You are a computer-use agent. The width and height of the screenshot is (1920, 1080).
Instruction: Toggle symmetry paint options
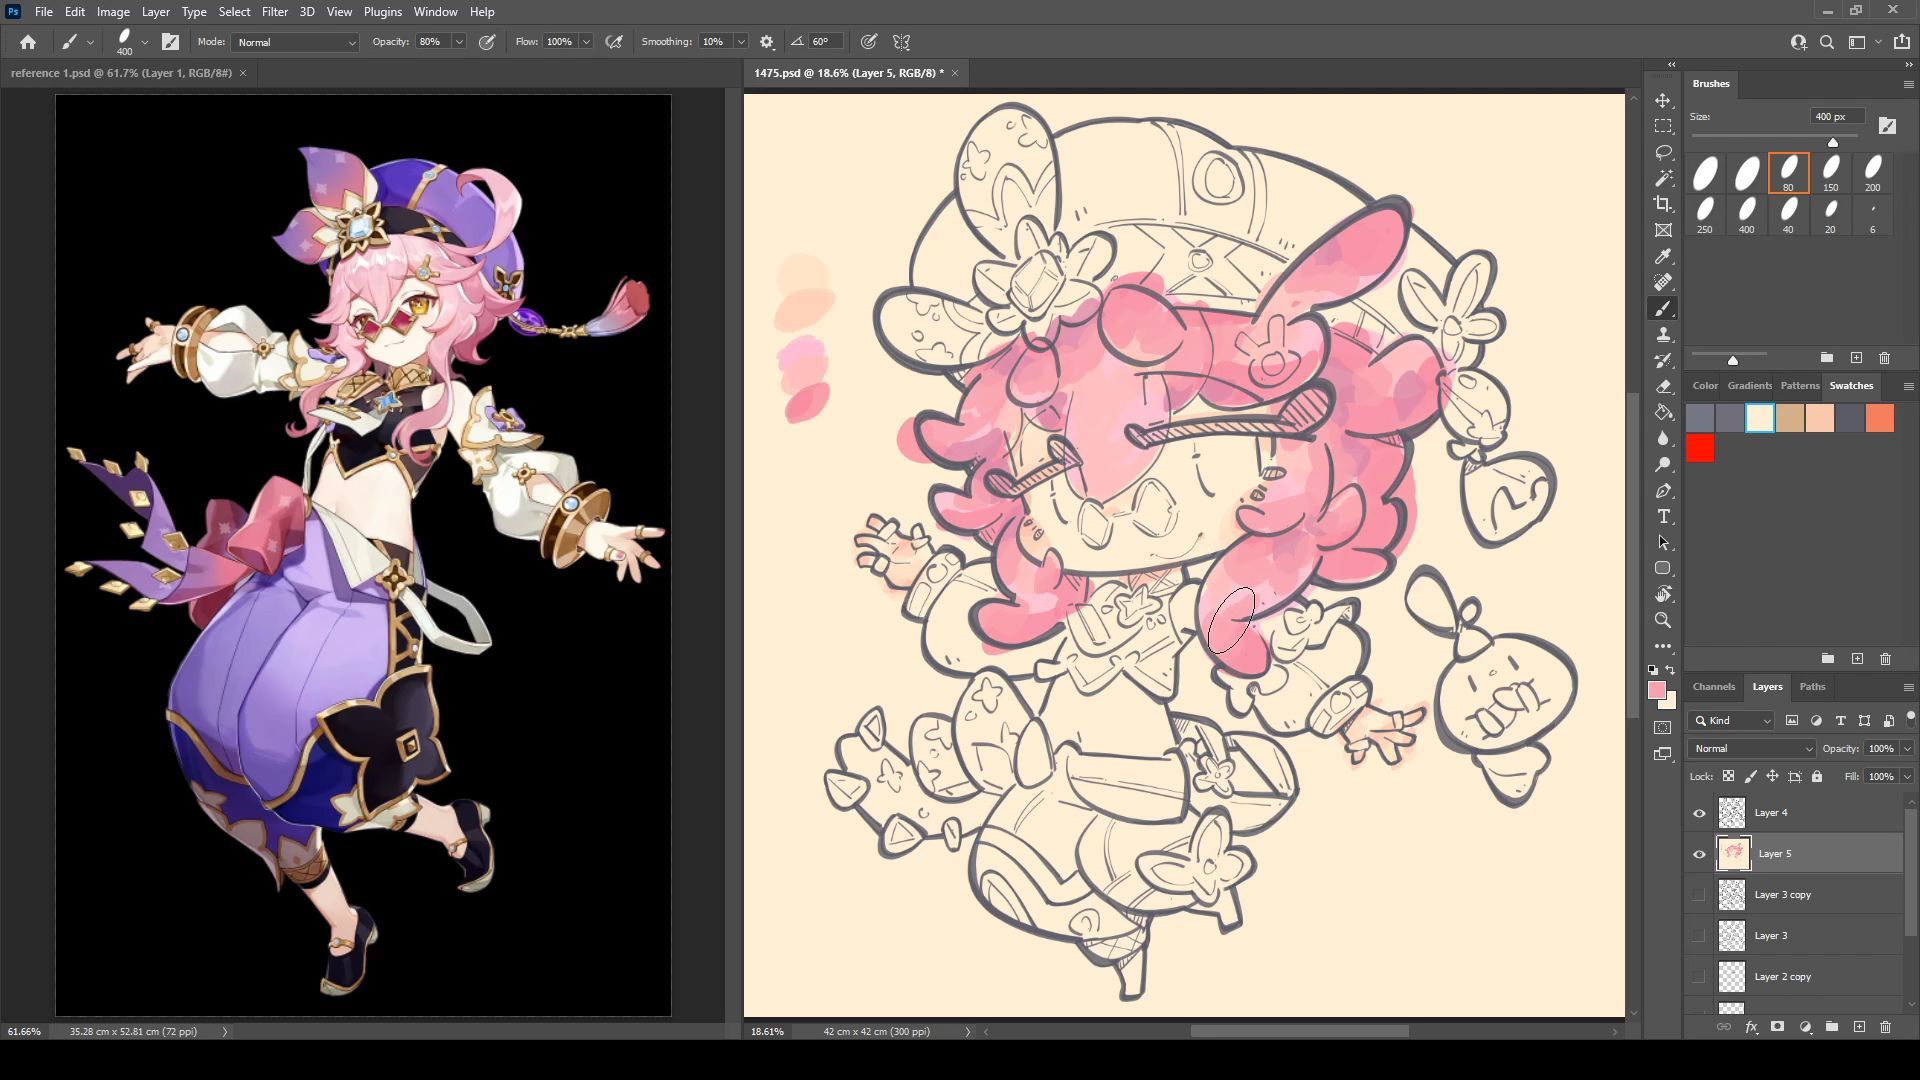pos(902,42)
